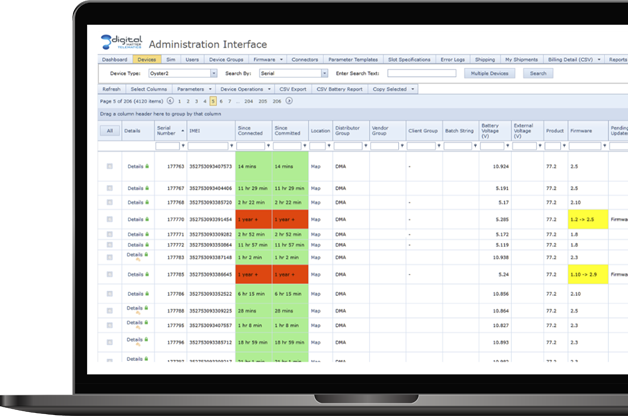Screen dimensions: 628x416
Task: Click the green lock icon for serial 177768
Action: click(148, 202)
